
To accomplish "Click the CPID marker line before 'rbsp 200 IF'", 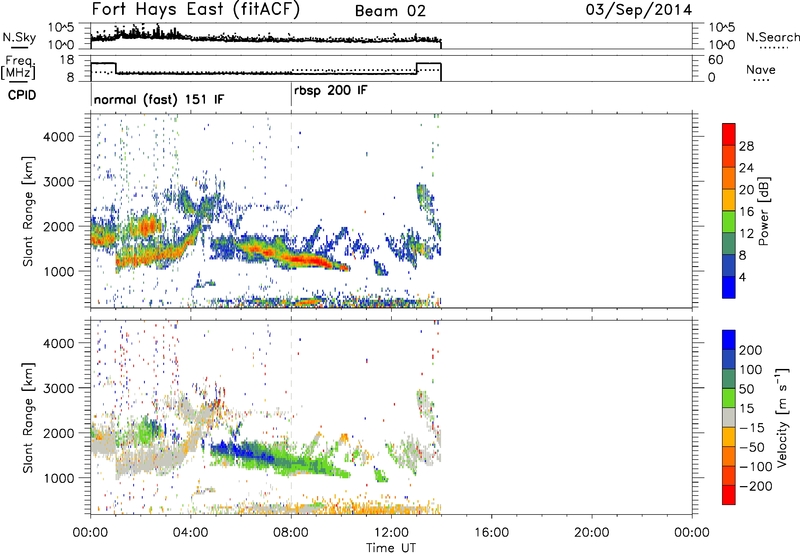I will (x=291, y=95).
